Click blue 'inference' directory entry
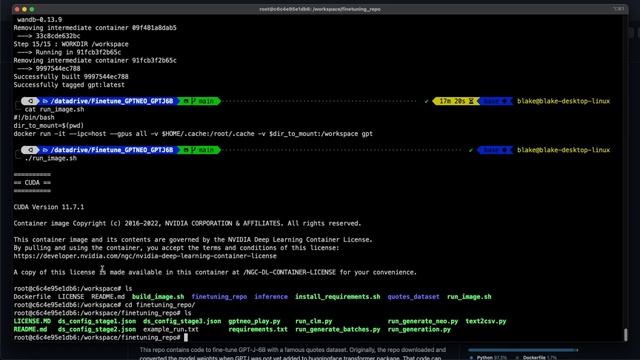Screen dimensions: 640x360 (x=271, y=297)
